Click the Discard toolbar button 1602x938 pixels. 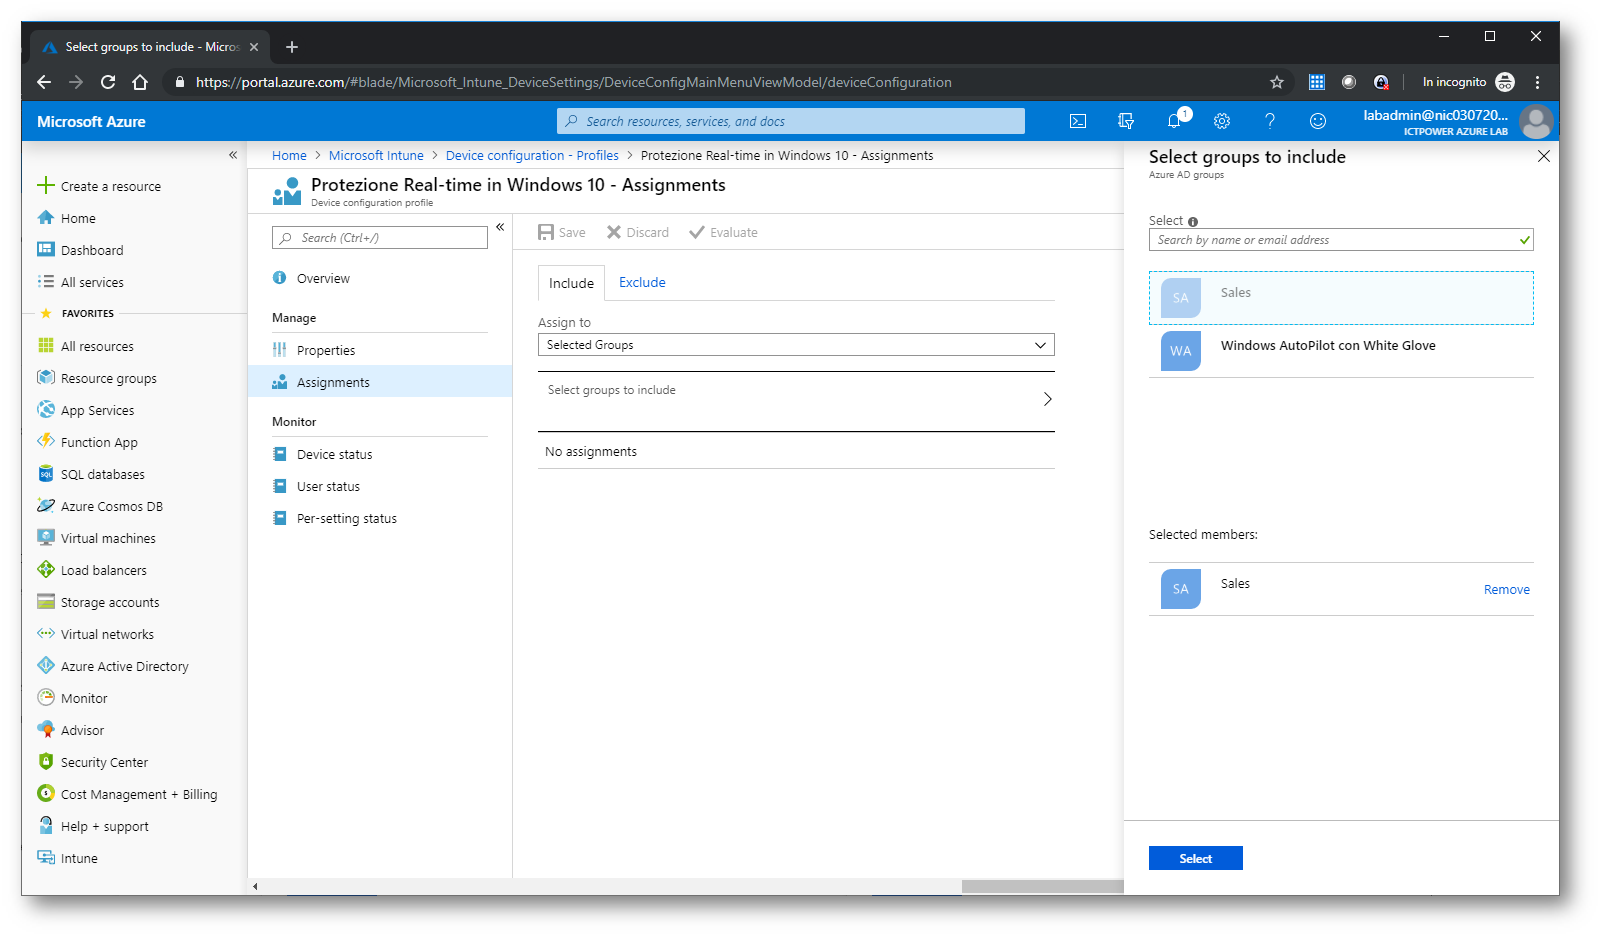pos(638,232)
